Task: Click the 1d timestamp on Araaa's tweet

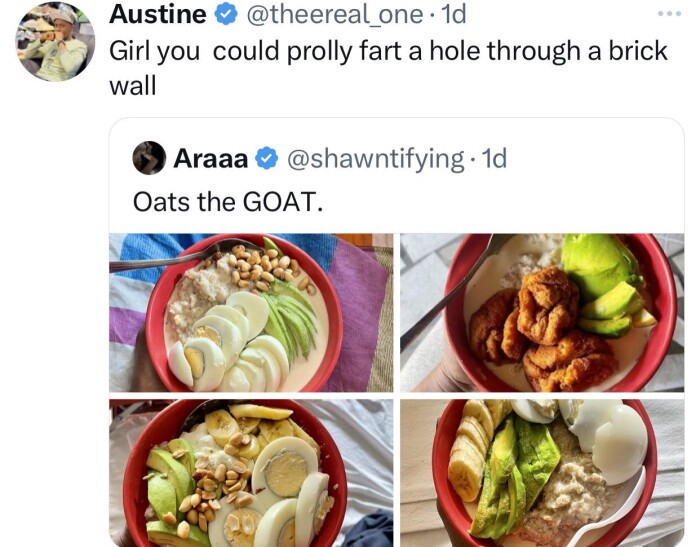Action: pyautogui.click(x=495, y=159)
